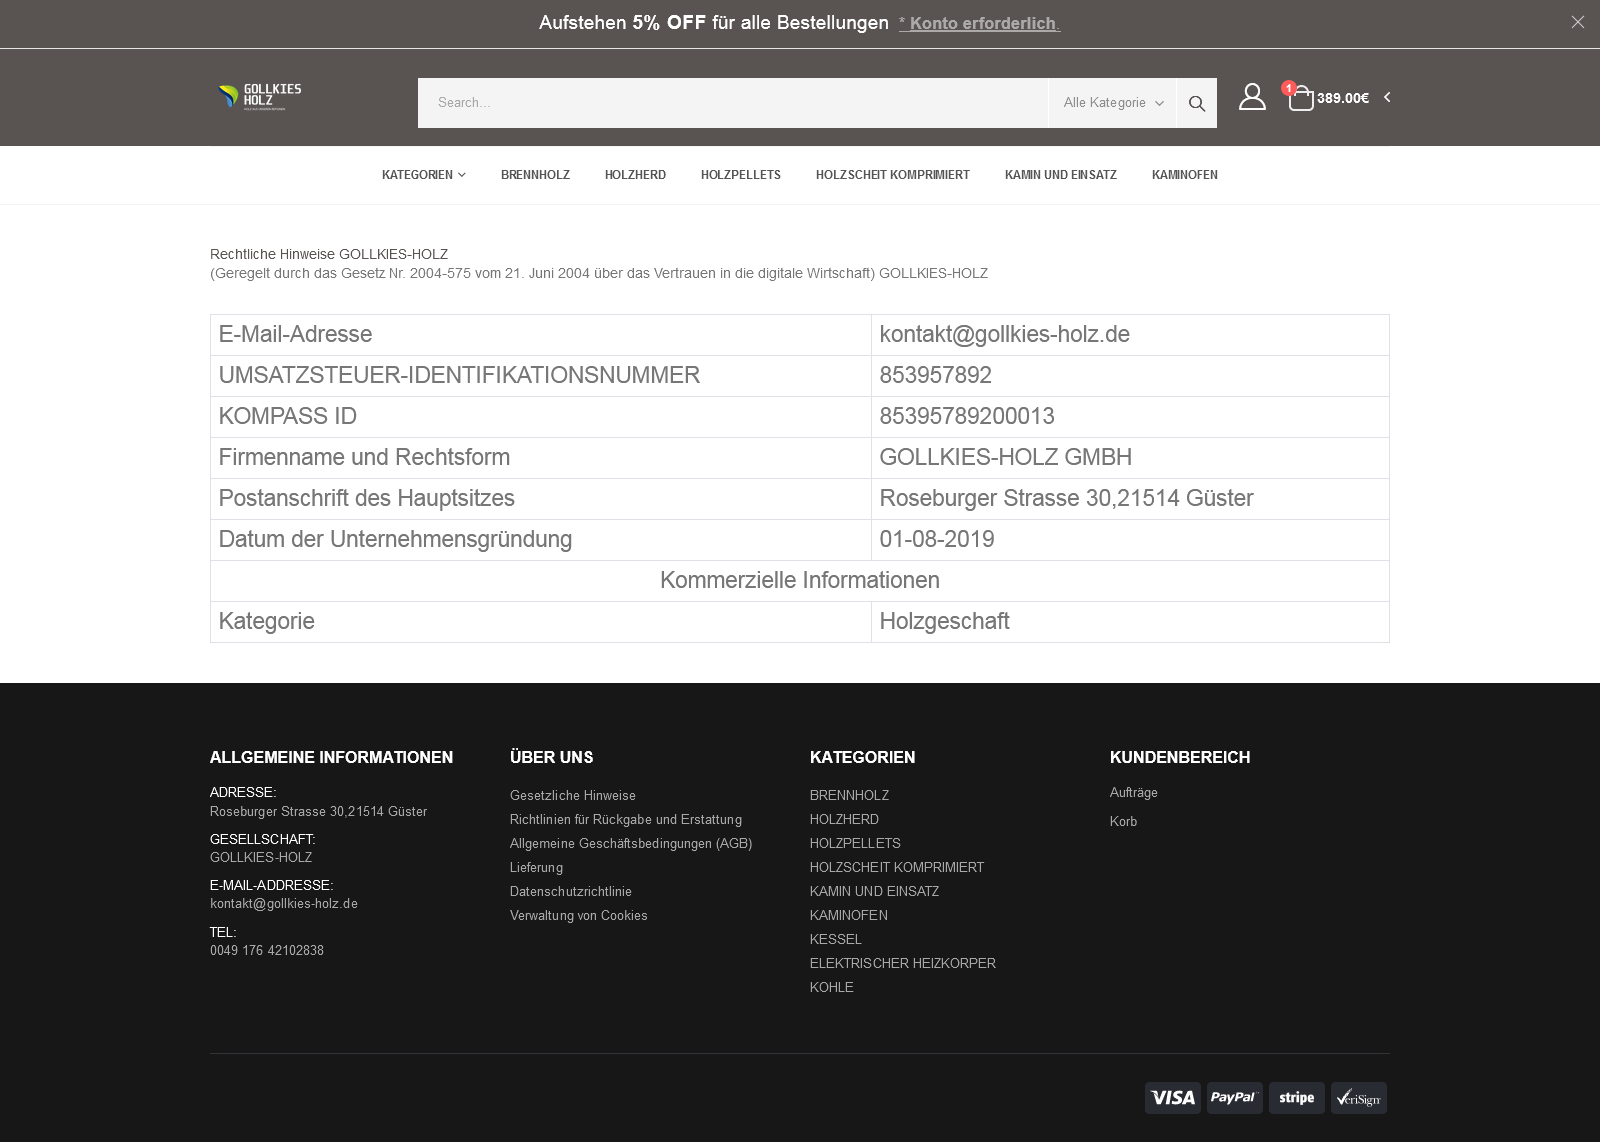Open the Lieferung footer link
Viewport: 1600px width, 1142px height.
pyautogui.click(x=536, y=868)
